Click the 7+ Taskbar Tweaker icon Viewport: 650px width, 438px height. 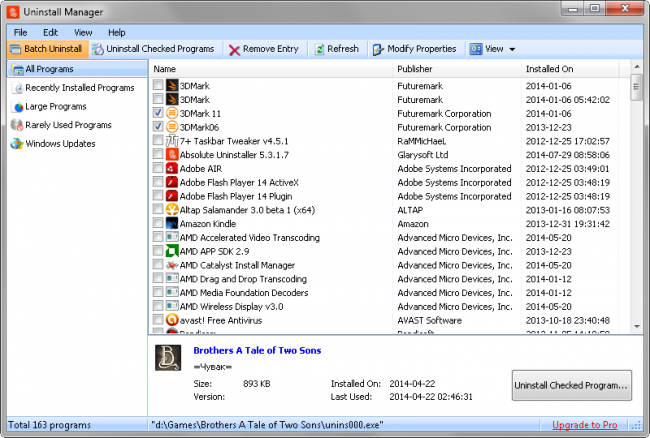tap(172, 140)
